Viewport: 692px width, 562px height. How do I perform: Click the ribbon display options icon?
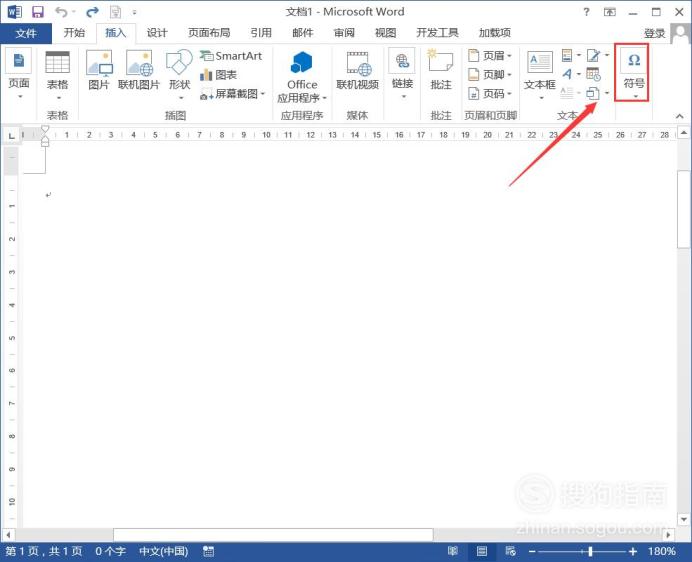pyautogui.click(x=610, y=12)
